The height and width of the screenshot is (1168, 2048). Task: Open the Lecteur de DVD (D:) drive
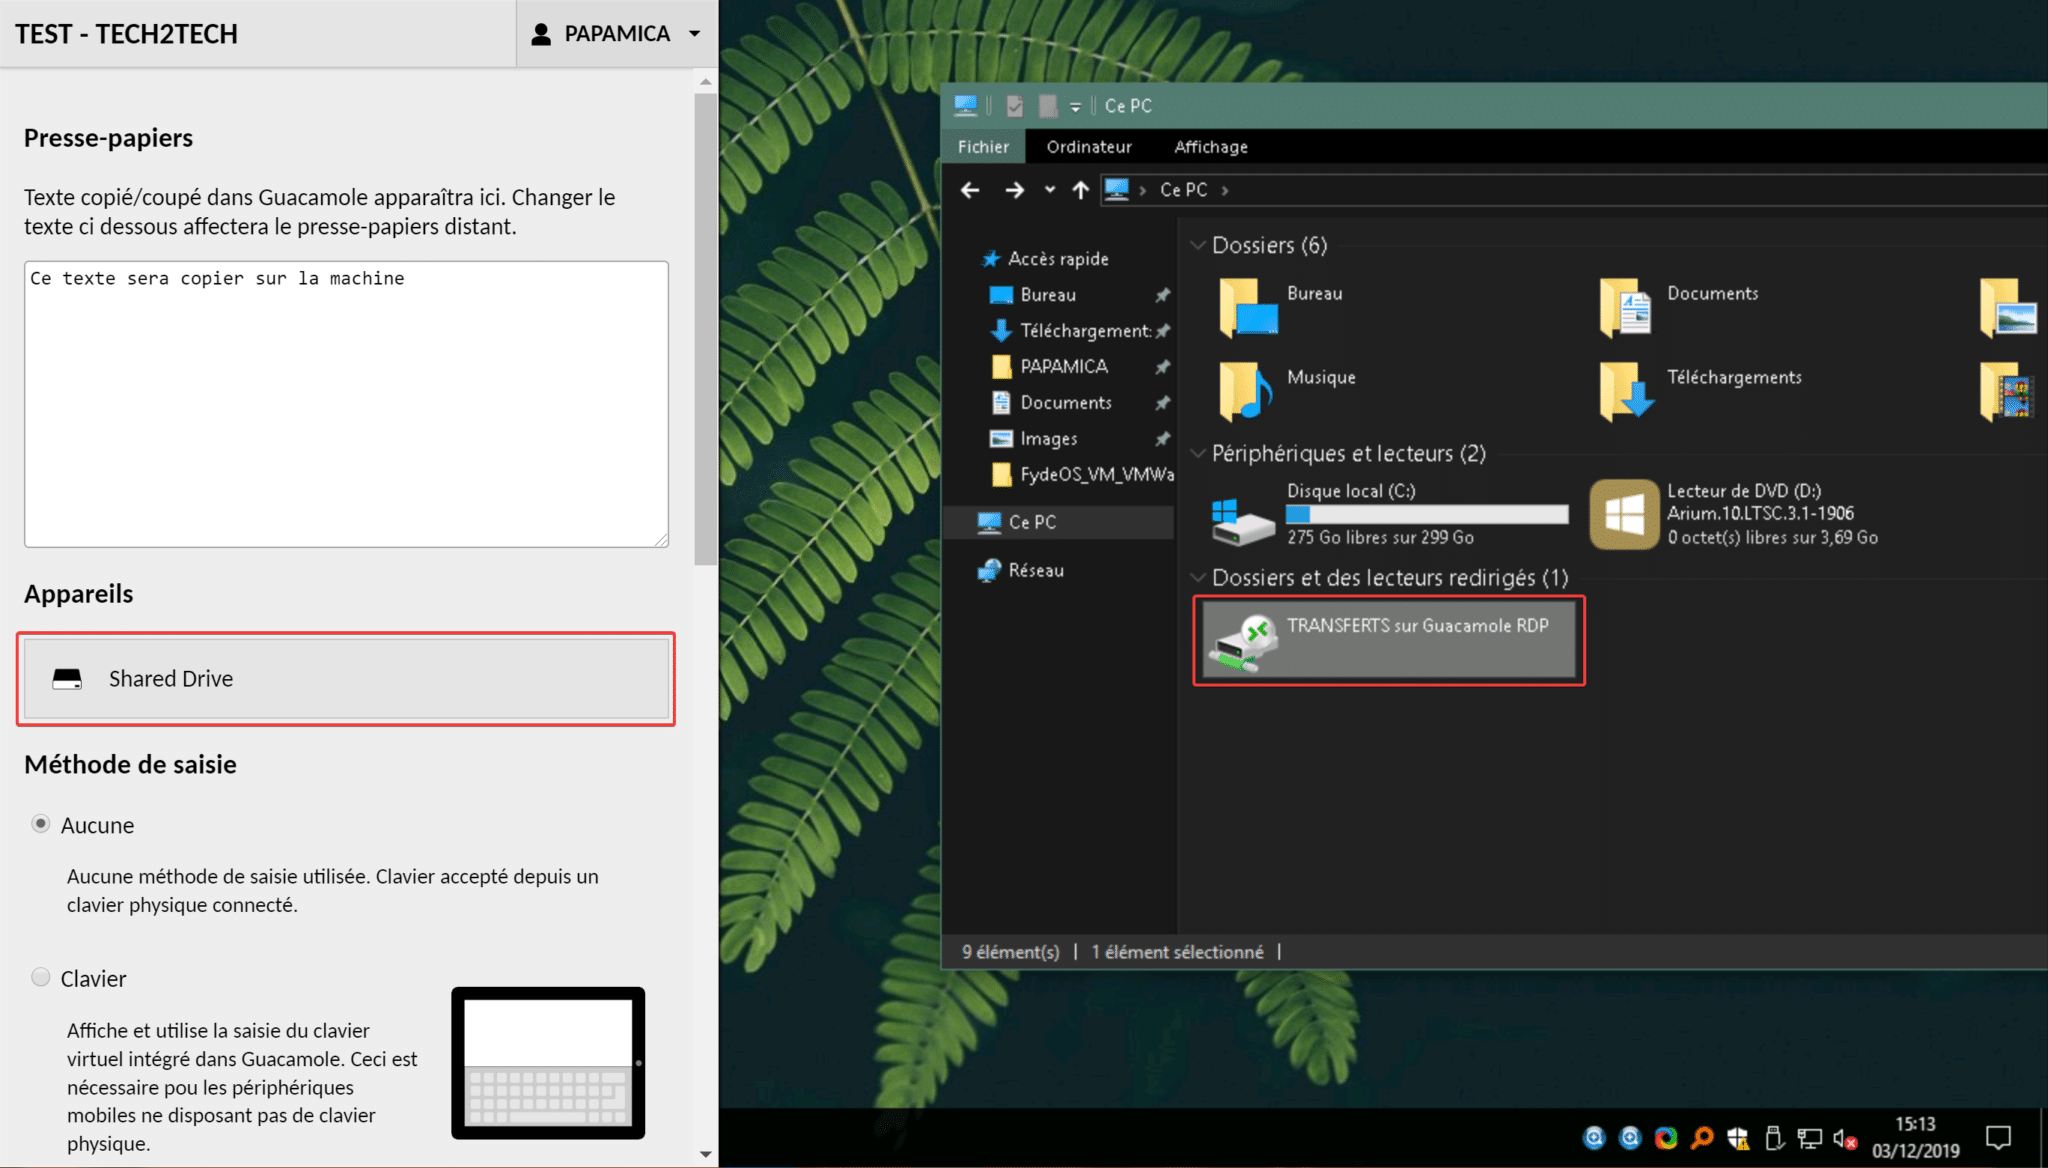pos(1624,515)
